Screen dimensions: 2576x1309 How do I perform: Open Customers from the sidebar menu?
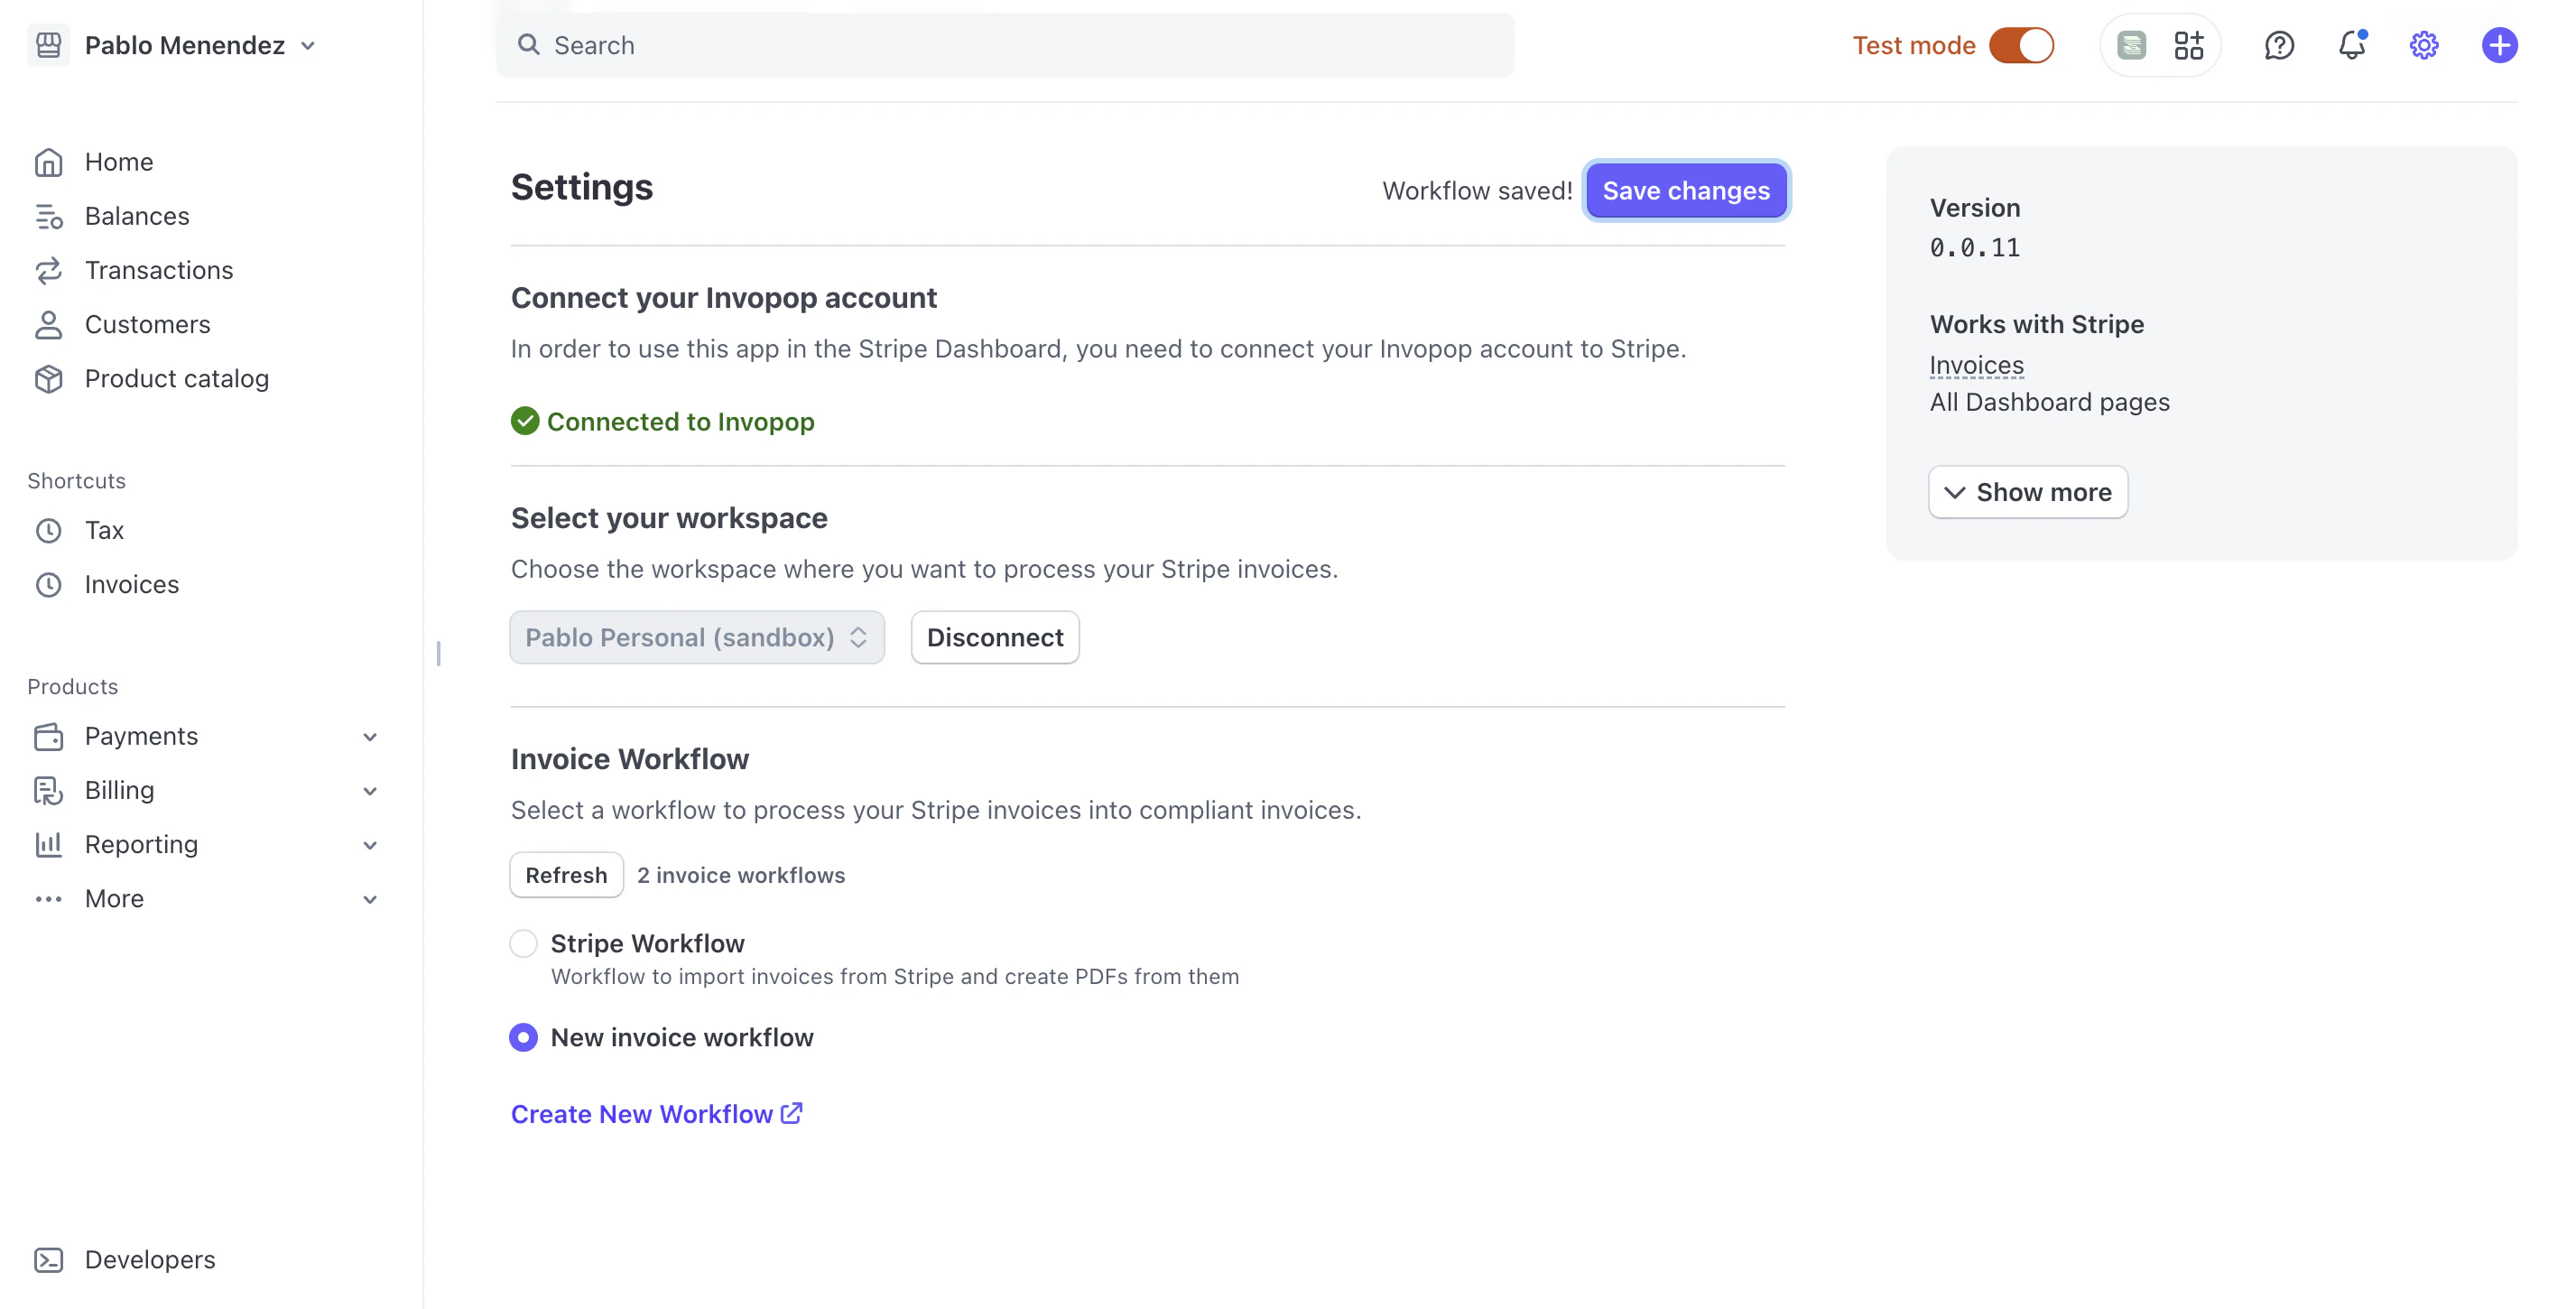pyautogui.click(x=147, y=324)
